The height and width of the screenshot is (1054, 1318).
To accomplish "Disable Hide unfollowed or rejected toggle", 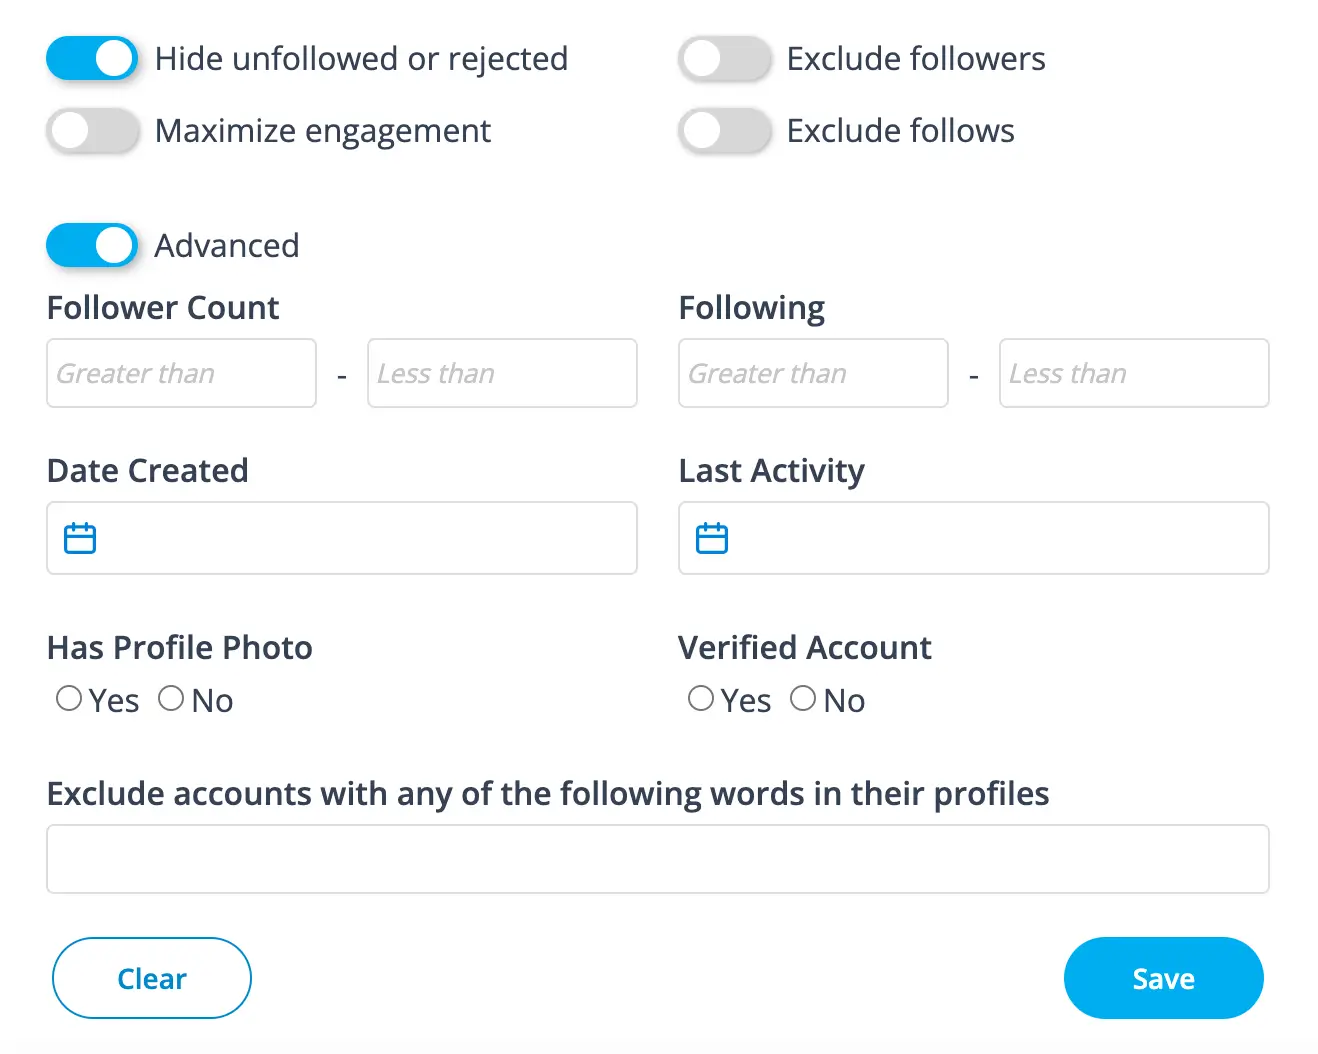I will coord(92,59).
